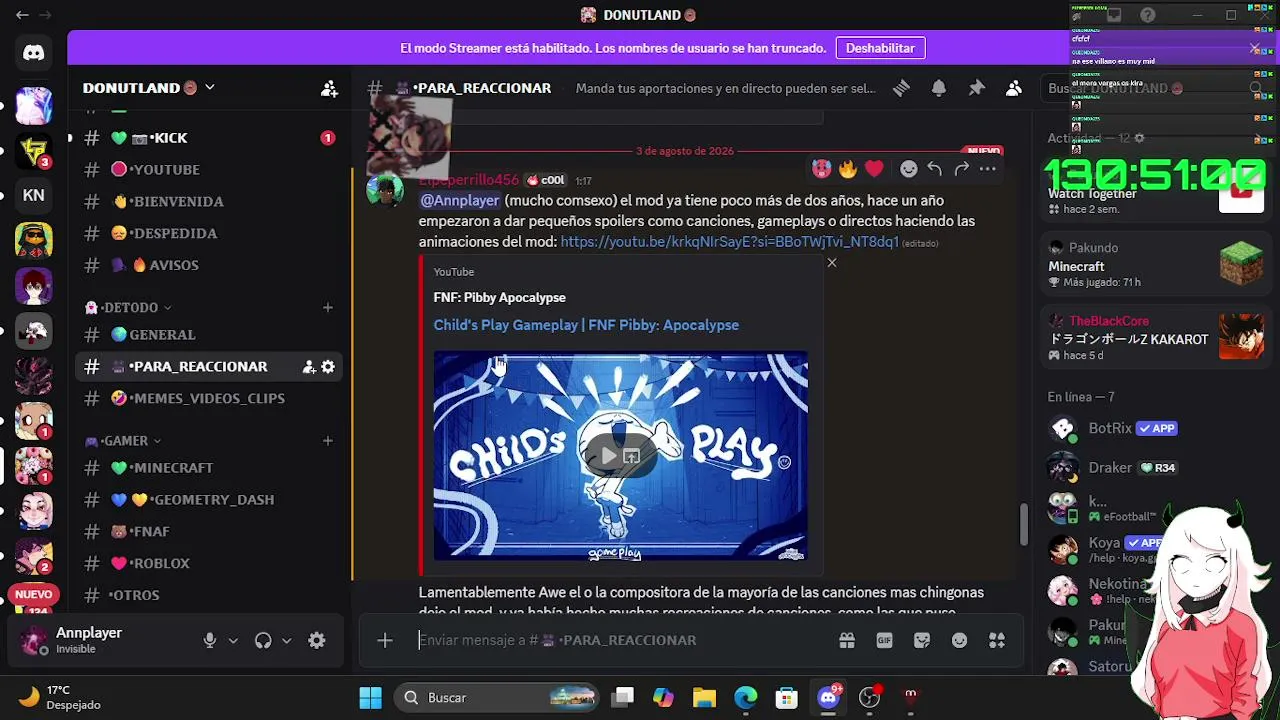Image resolution: width=1280 pixels, height=720 pixels.
Task: Click Deshabilitar to disable Streamer mode
Action: 880,48
